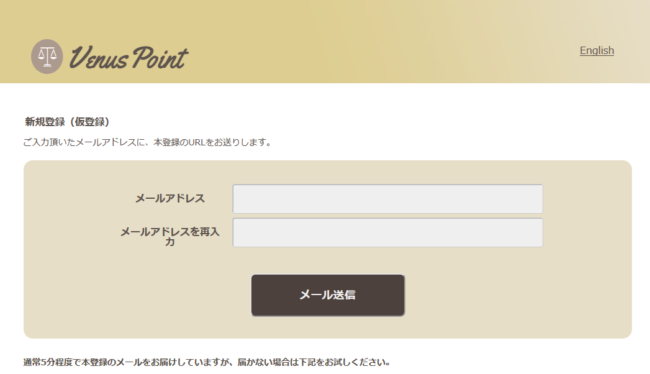650x374 pixels.
Task: Click the メールアドレスを再入力 field label
Action: coord(170,236)
